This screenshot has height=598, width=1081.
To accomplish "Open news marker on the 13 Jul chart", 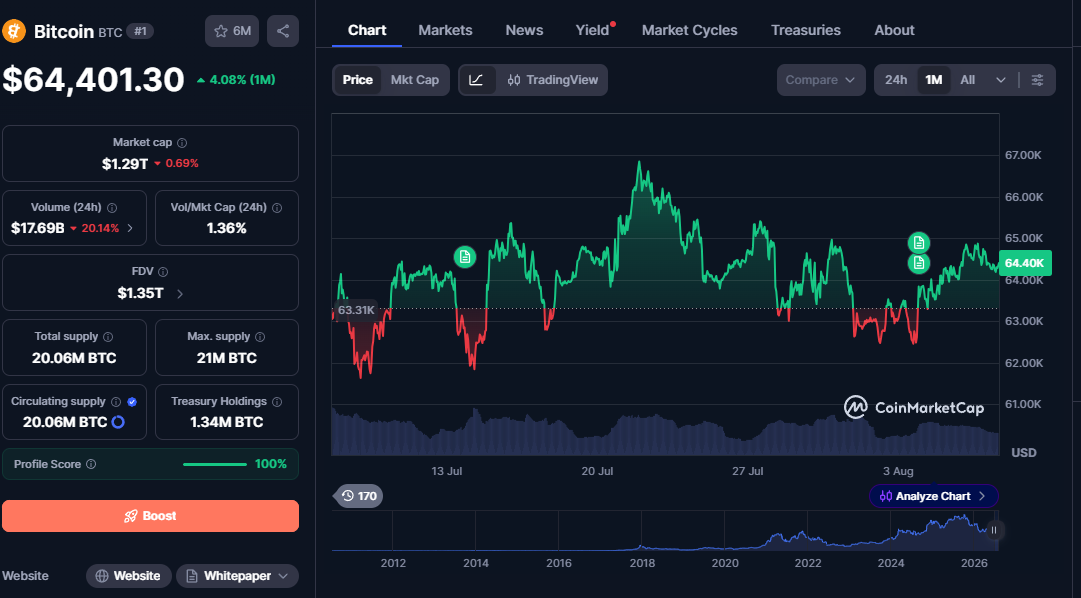I will point(465,257).
